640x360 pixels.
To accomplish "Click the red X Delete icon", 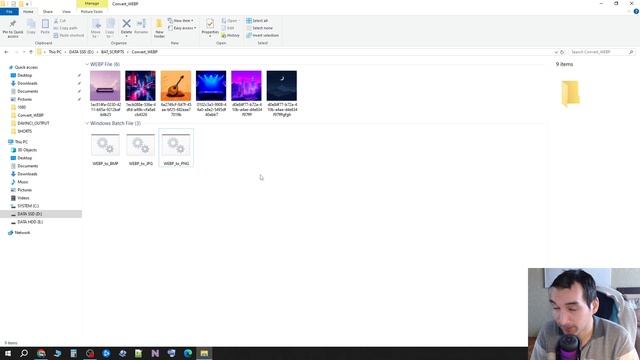I will [127, 24].
